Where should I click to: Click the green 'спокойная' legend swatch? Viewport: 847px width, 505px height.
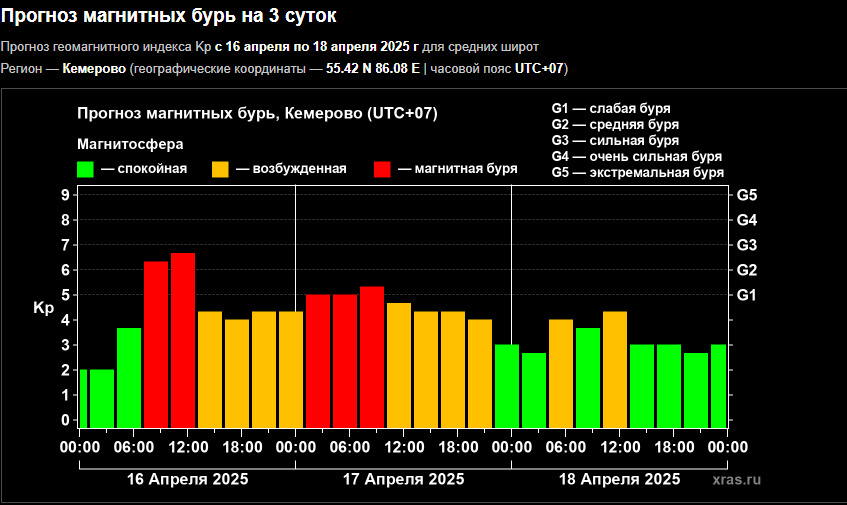(86, 169)
